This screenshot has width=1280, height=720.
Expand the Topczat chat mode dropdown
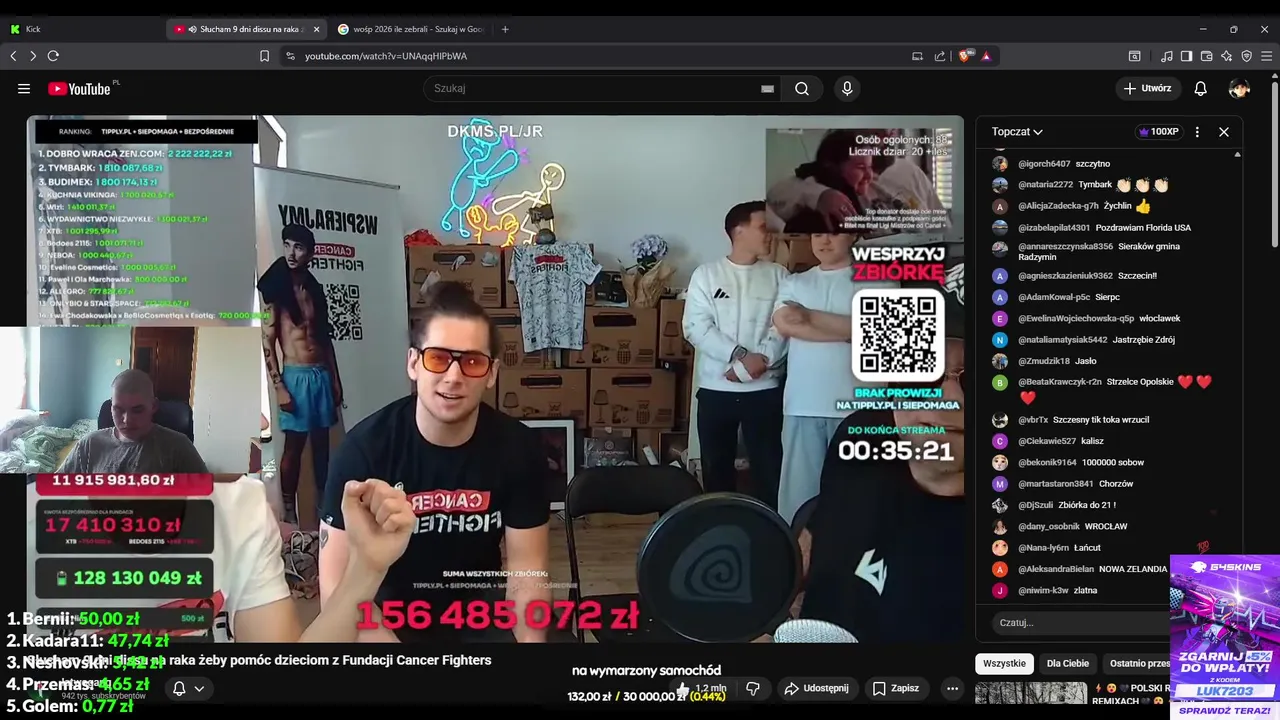click(1017, 132)
